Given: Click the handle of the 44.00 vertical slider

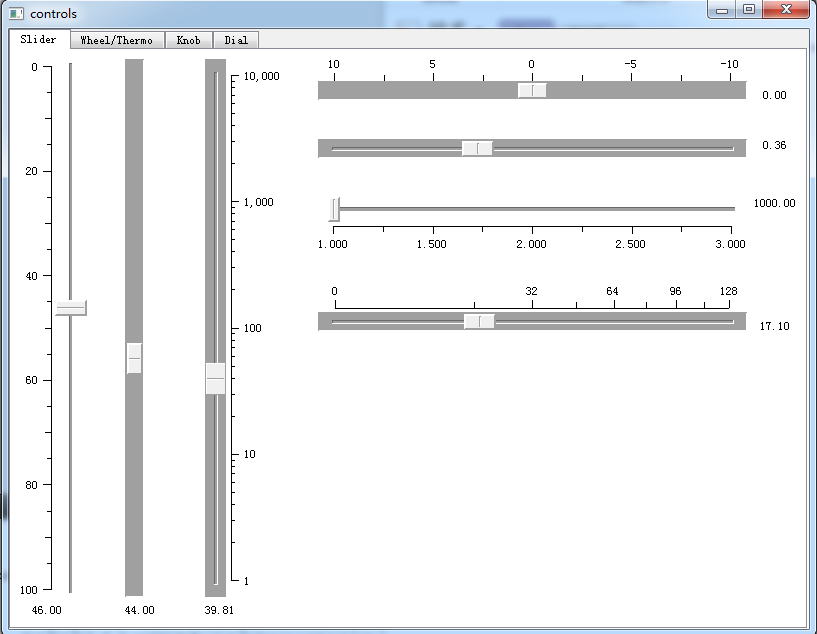Looking at the screenshot, I should 134,358.
